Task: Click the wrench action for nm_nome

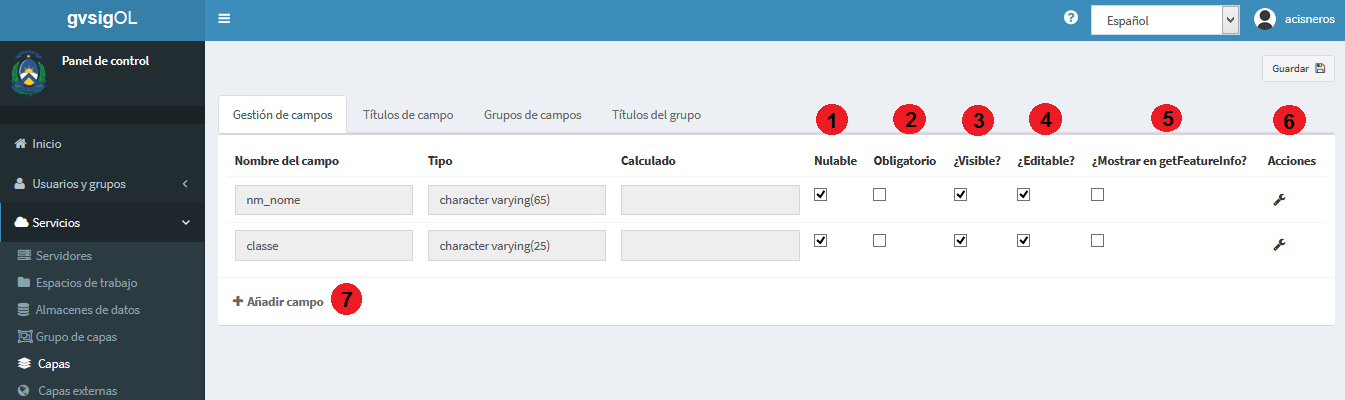Action: pos(1278,199)
